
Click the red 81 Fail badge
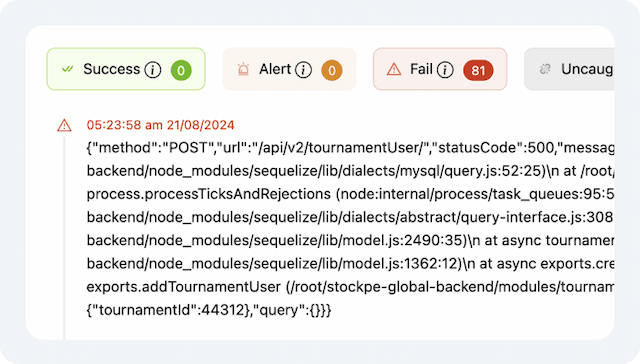click(478, 70)
